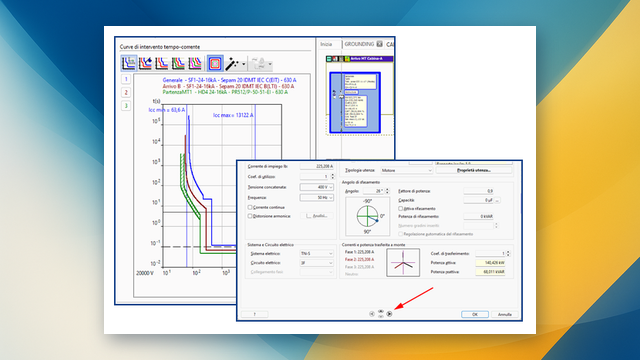Click the Fattore di potenza field
Image resolution: width=640 pixels, height=360 pixels.
click(x=478, y=191)
